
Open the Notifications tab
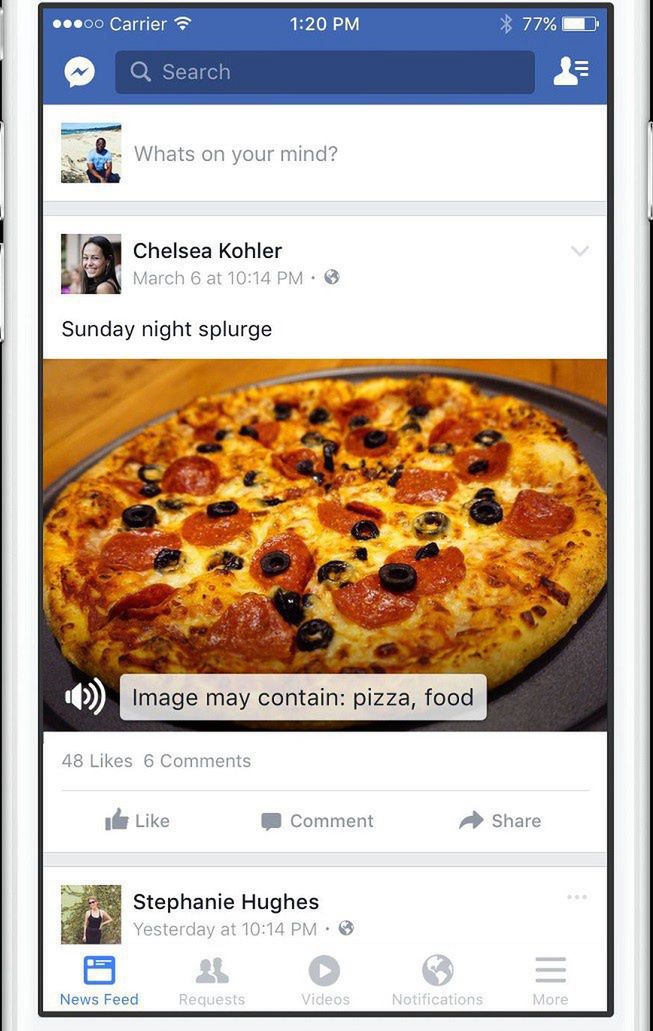(x=437, y=981)
